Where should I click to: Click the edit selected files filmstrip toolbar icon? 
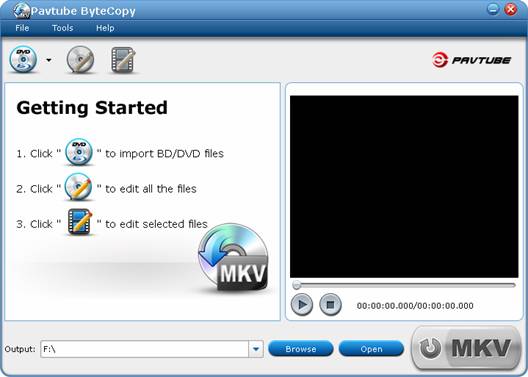click(x=123, y=60)
